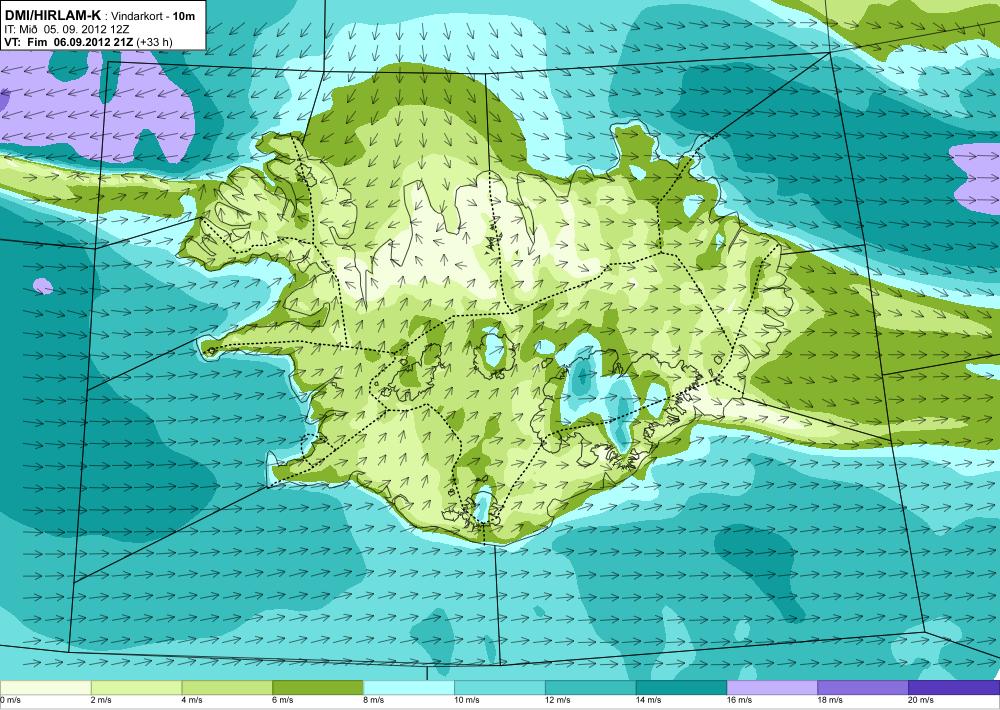Click the lavender 16–18 m/s legend swatch
Image resolution: width=1000 pixels, height=710 pixels.
772,688
